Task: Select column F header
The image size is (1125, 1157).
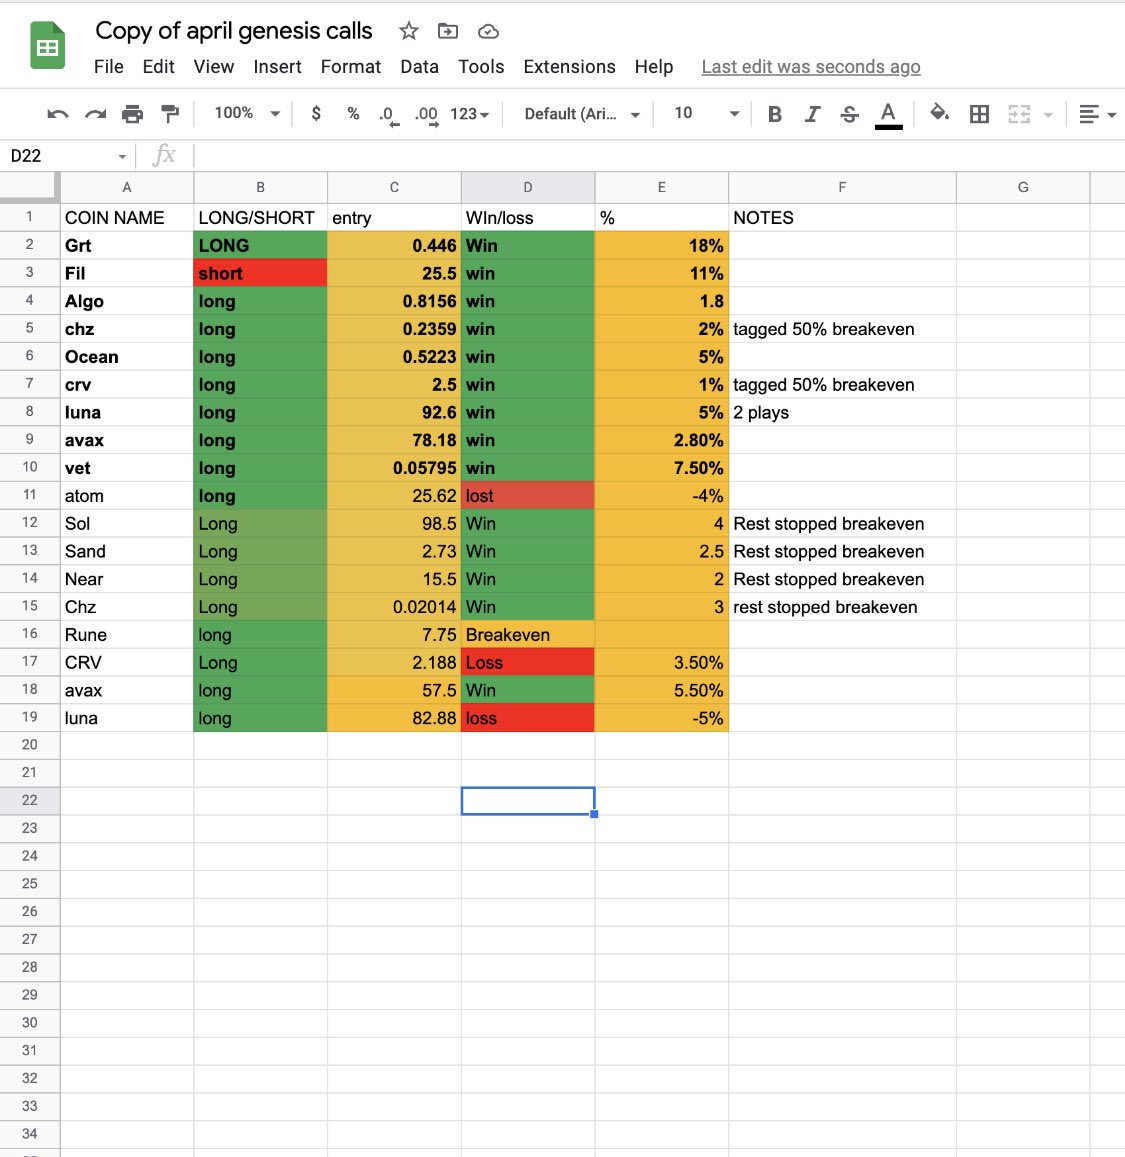Action: pos(842,187)
